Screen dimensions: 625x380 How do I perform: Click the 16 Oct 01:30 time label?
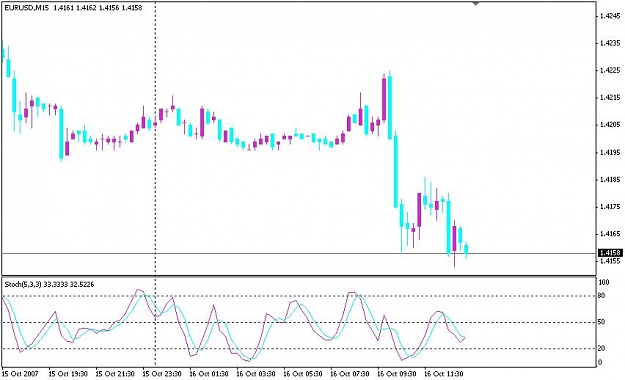[209, 374]
